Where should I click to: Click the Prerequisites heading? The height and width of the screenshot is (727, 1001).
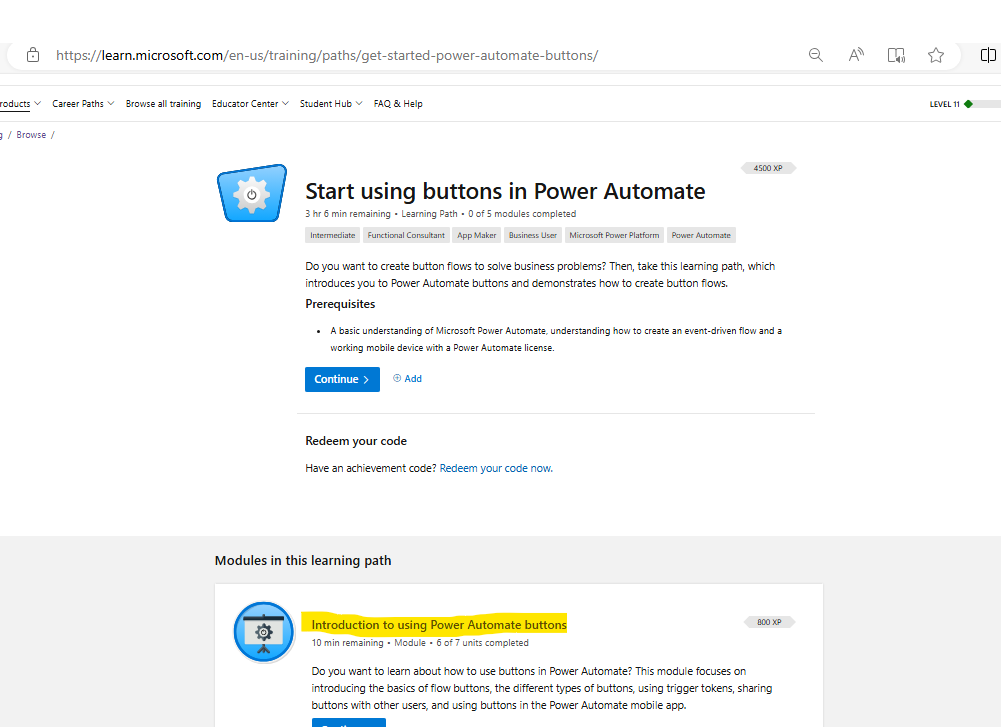point(340,304)
